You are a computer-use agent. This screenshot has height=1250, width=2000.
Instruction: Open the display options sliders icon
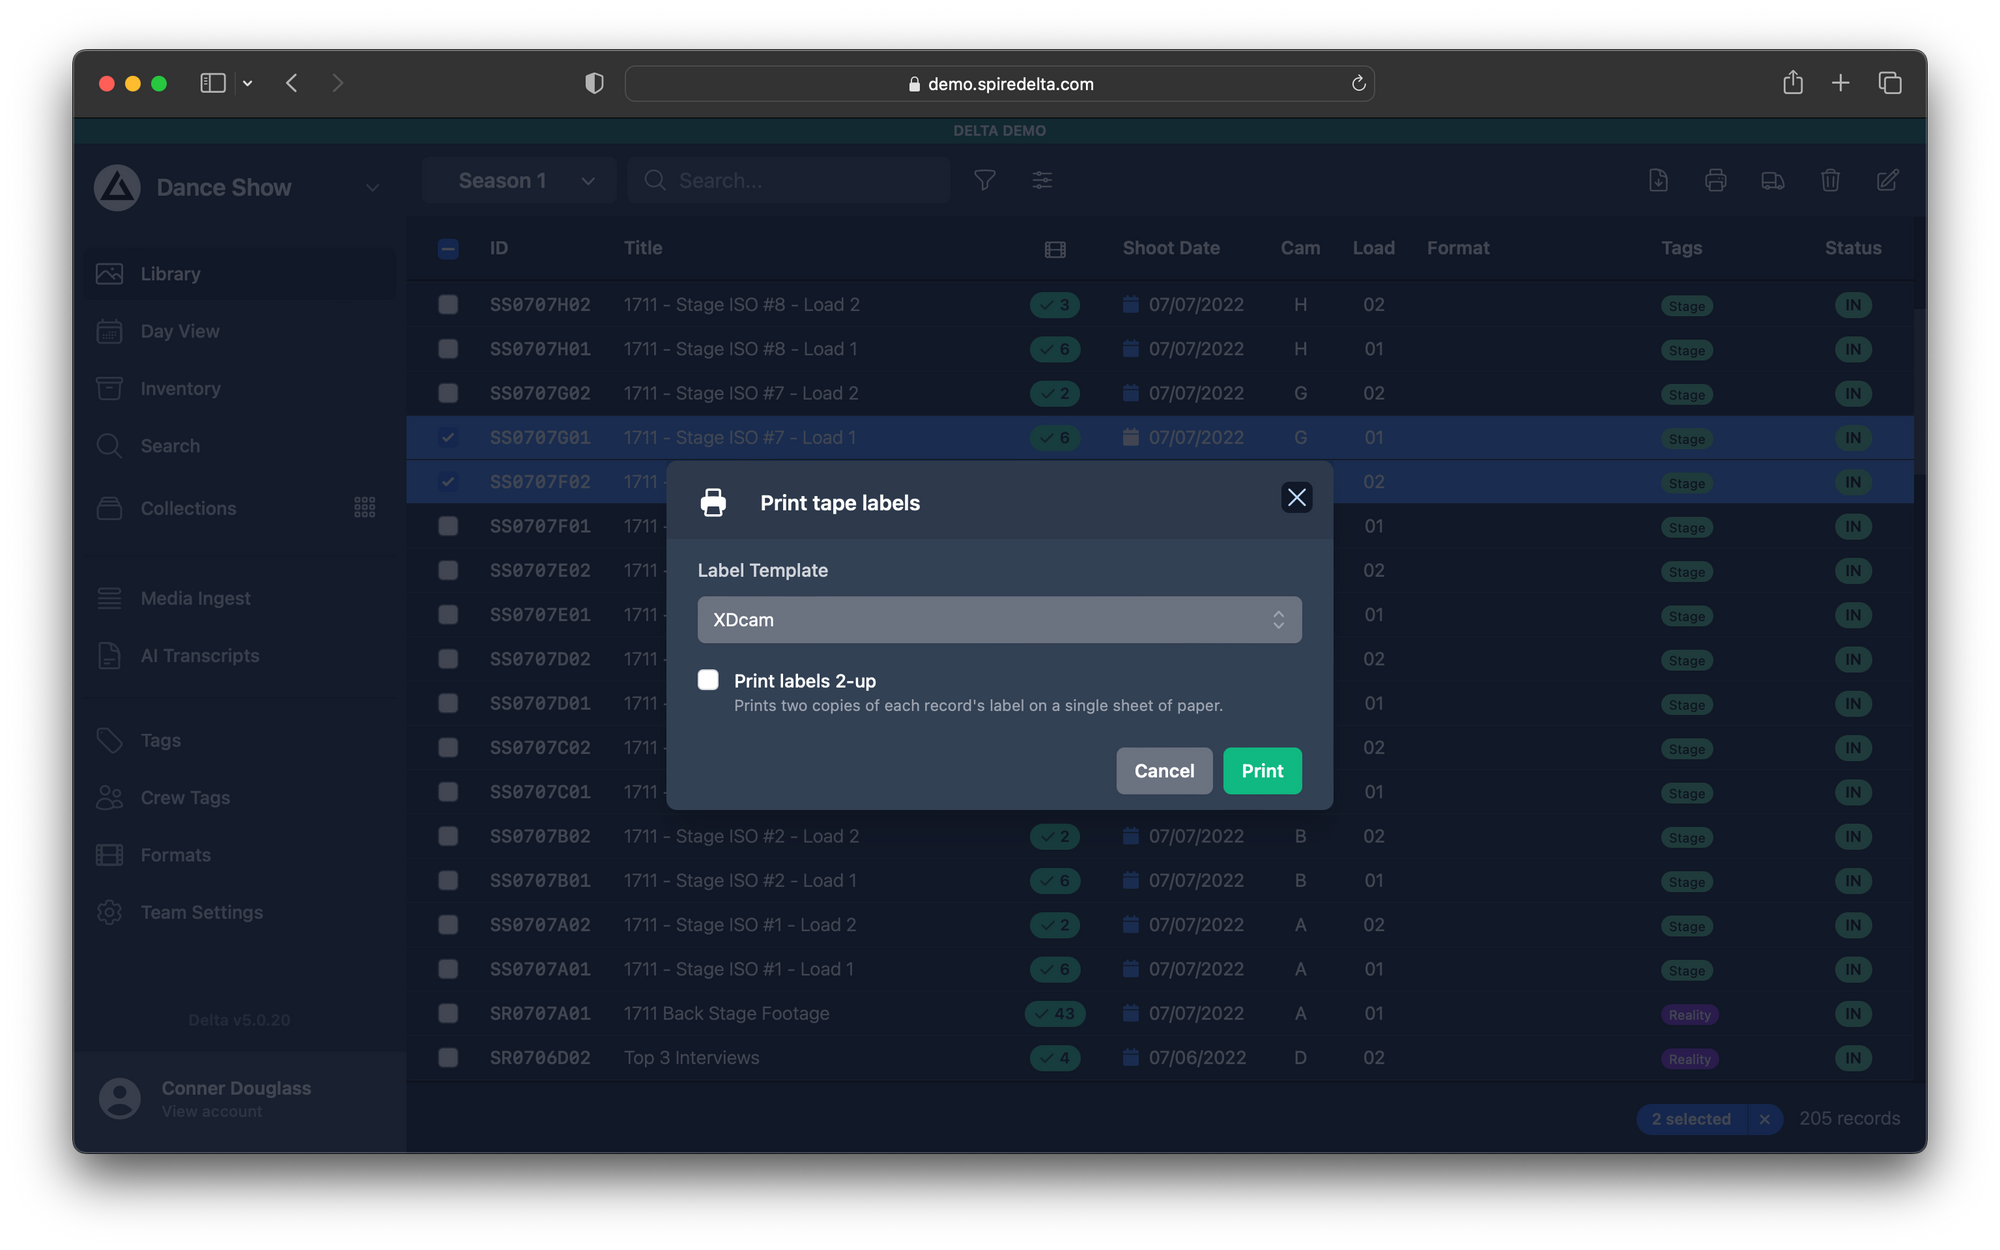click(x=1042, y=180)
